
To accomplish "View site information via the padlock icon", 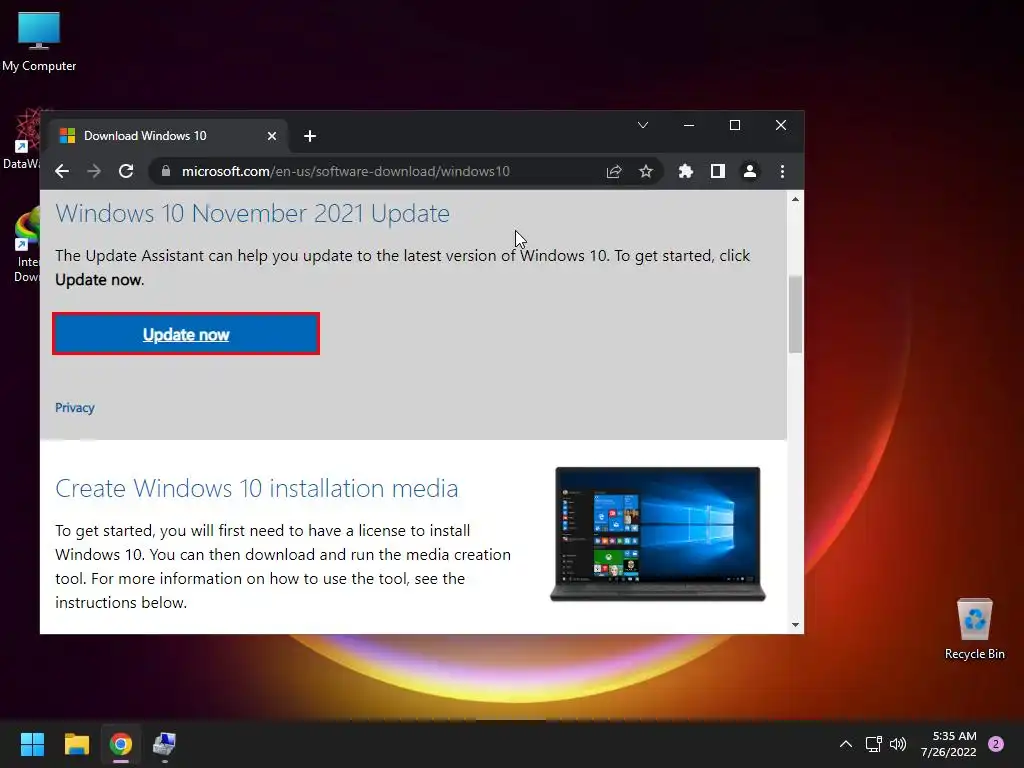I will point(166,171).
